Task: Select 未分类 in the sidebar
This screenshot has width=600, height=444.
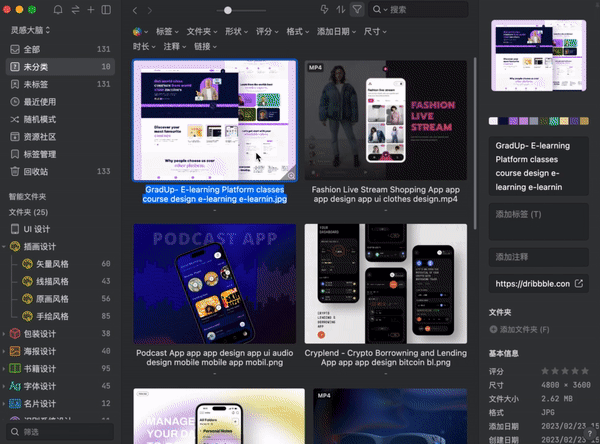Action: 60,67
